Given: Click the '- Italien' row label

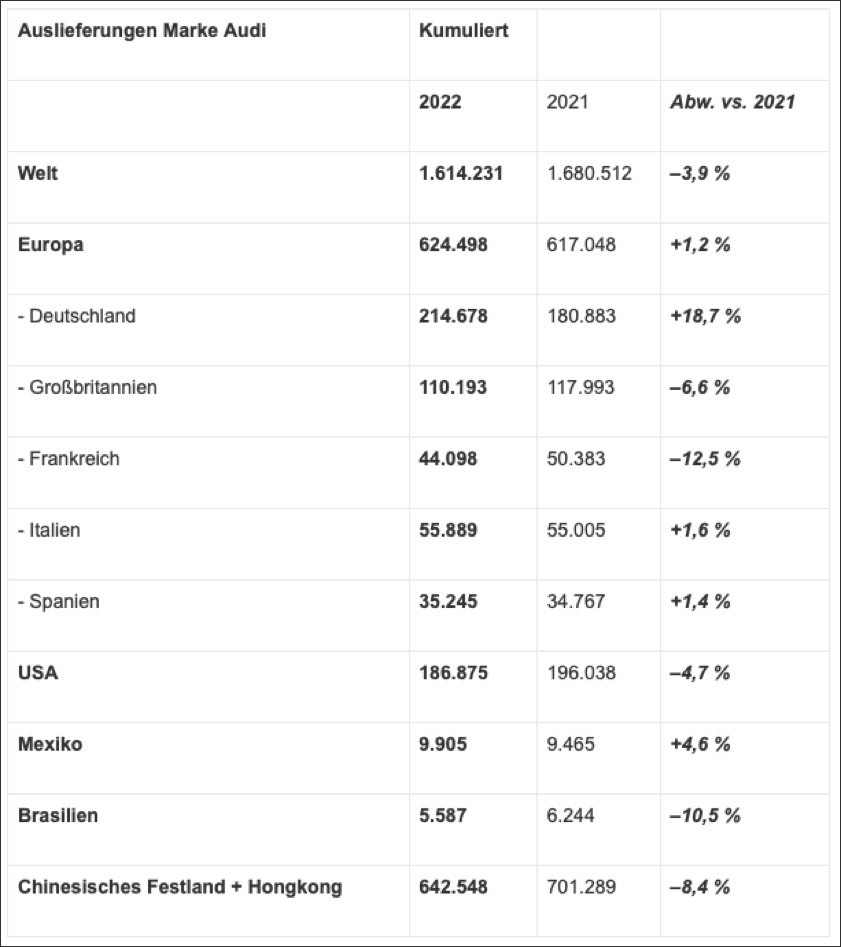Looking at the screenshot, I should pos(49,530).
